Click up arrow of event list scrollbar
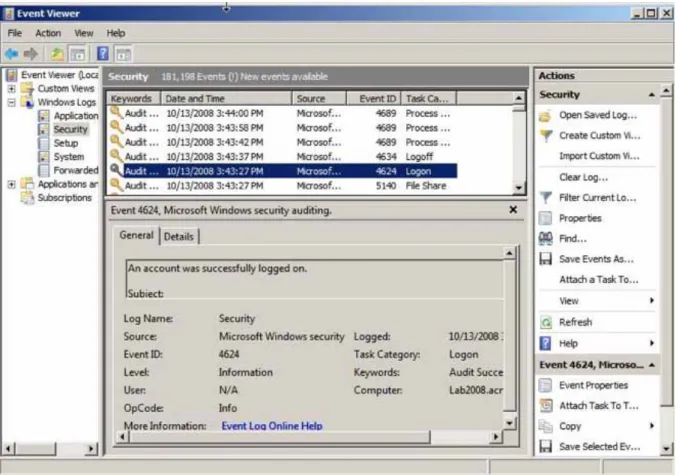 pos(518,98)
